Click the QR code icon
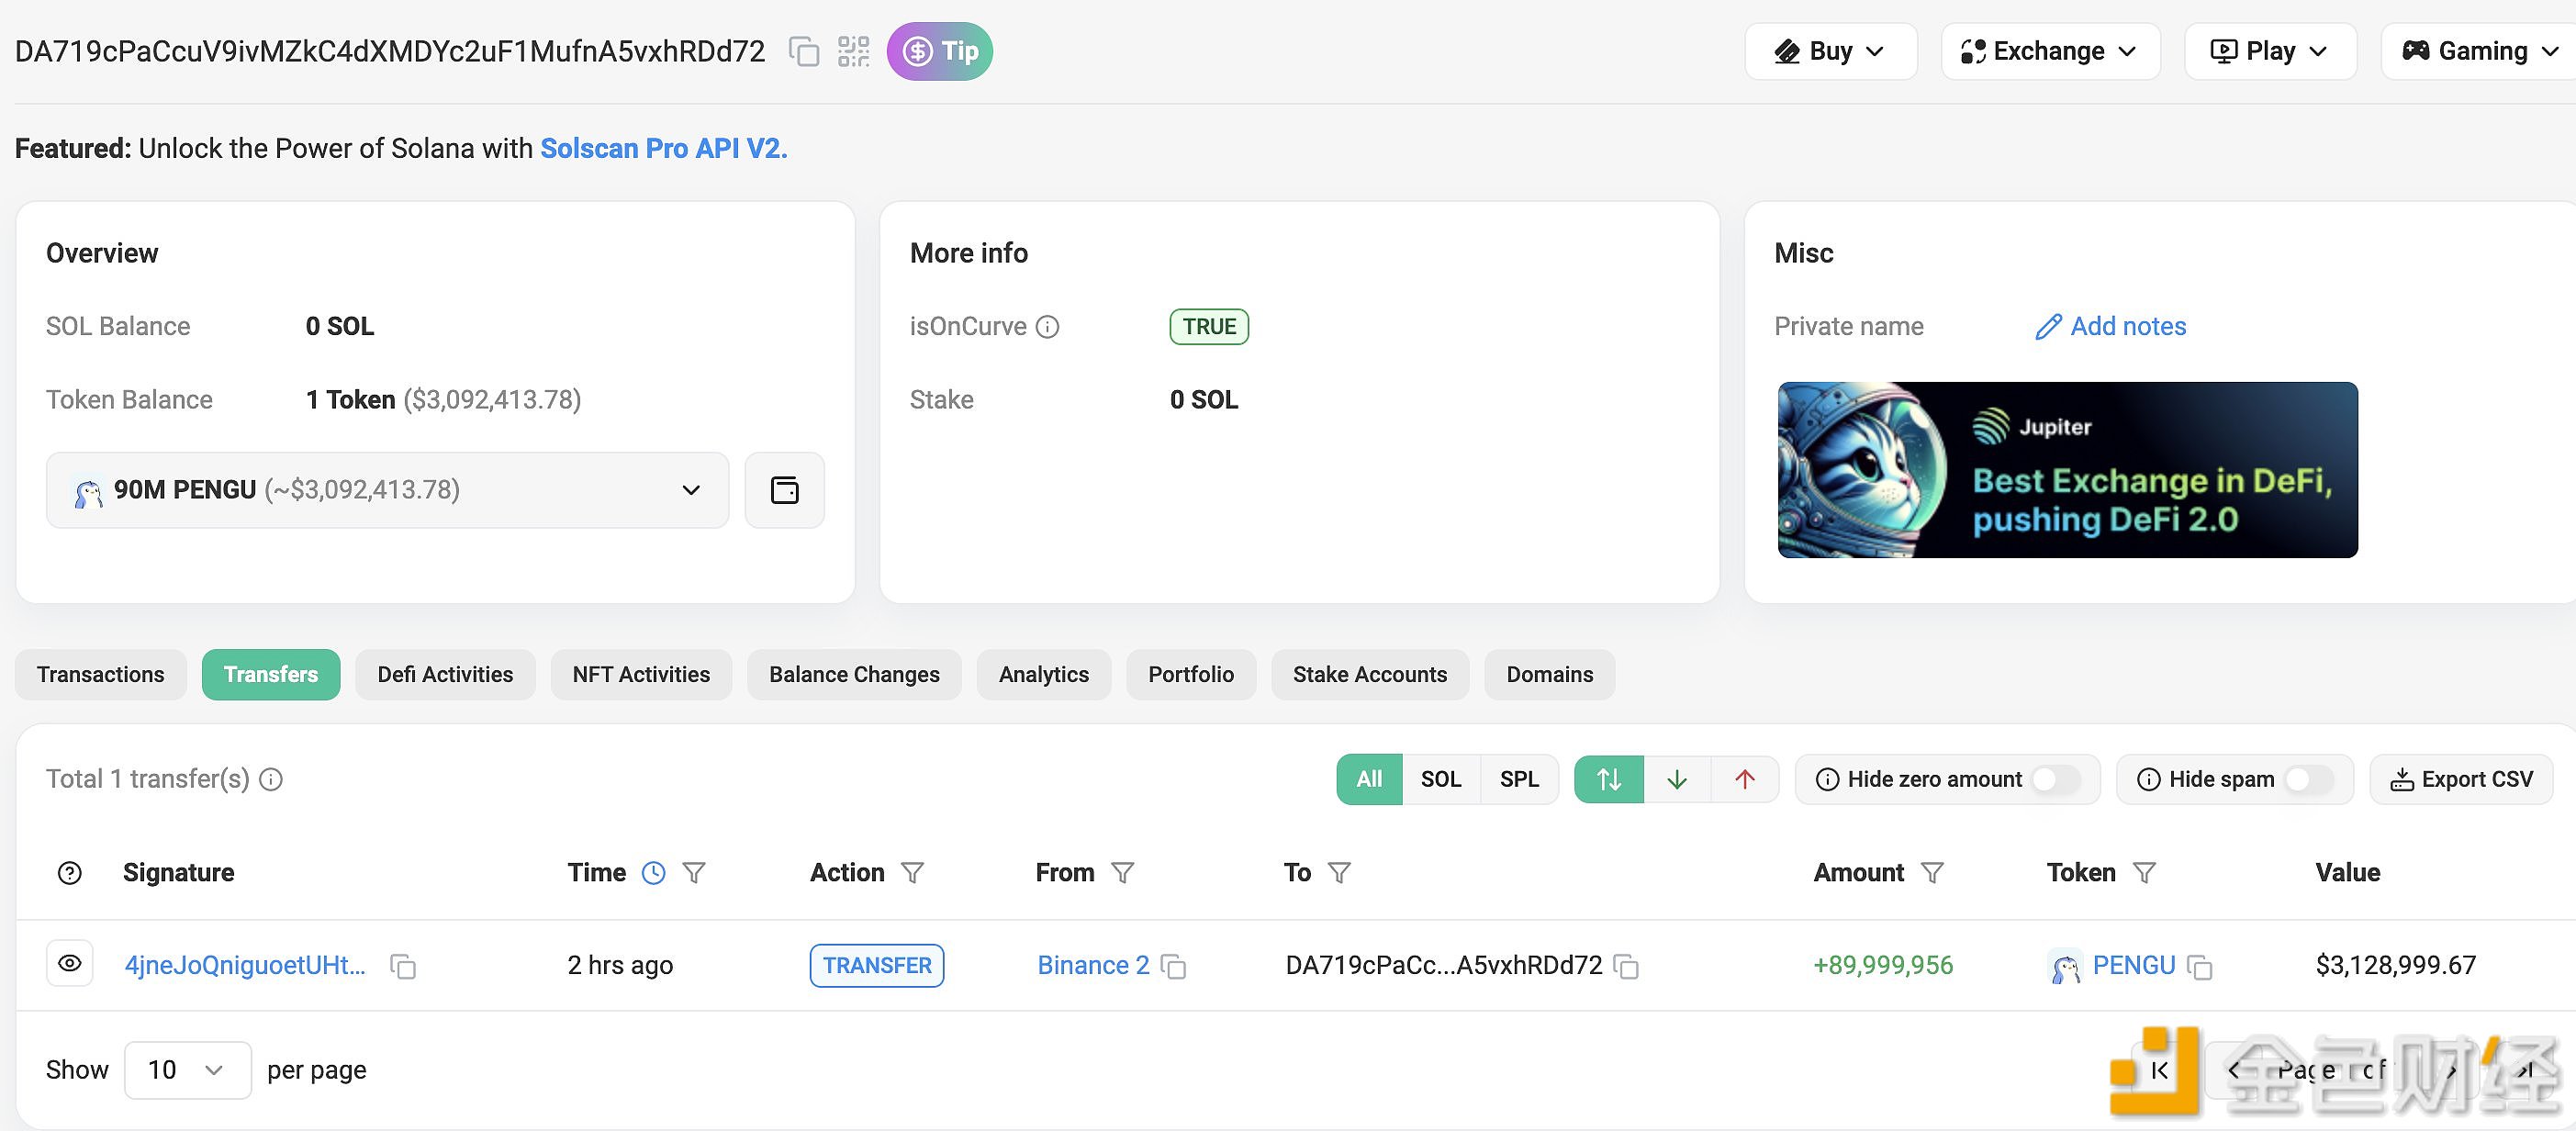The width and height of the screenshot is (2576, 1131). pos(851,51)
